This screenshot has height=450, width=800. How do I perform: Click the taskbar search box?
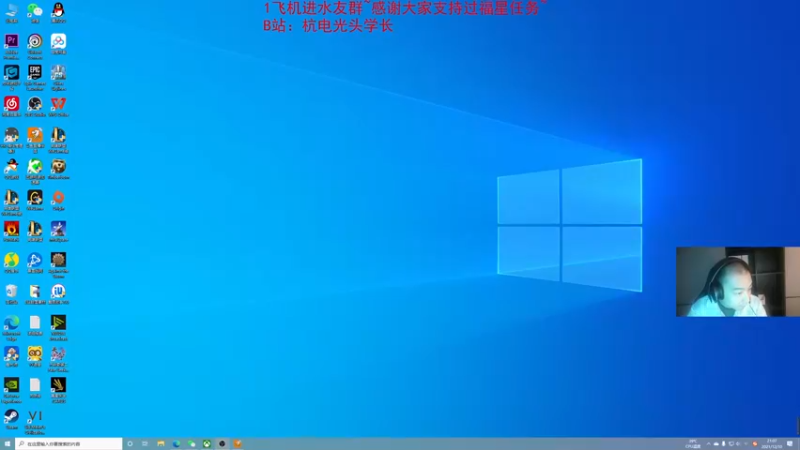[69, 444]
